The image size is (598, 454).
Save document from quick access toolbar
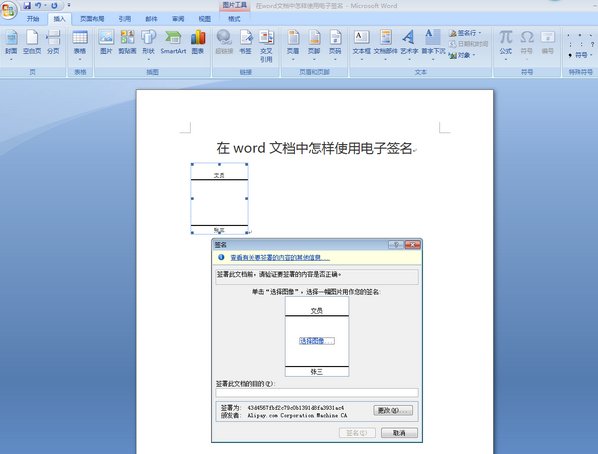[27, 5]
